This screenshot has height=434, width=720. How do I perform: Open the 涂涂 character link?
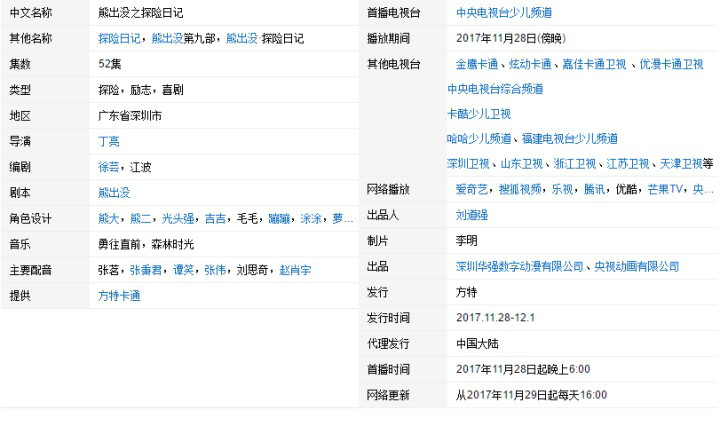[311, 219]
